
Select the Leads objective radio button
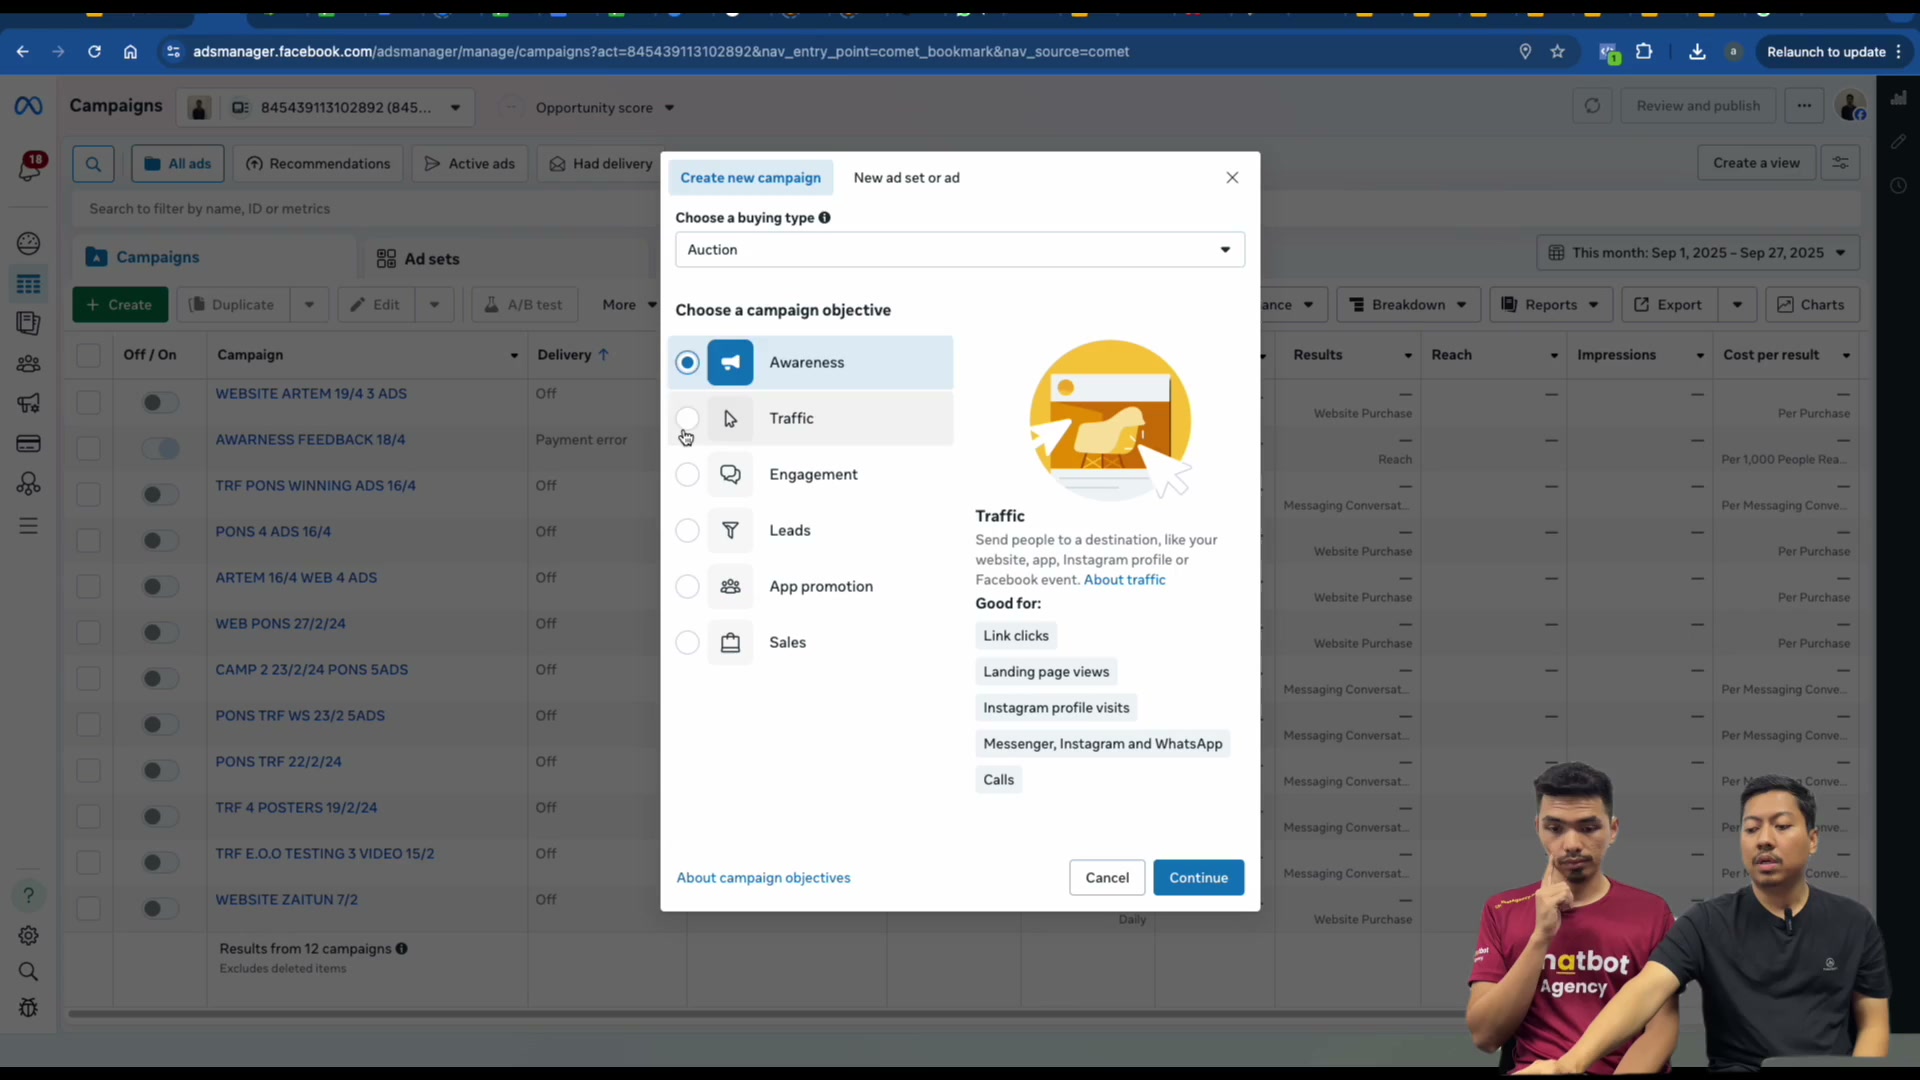687,531
